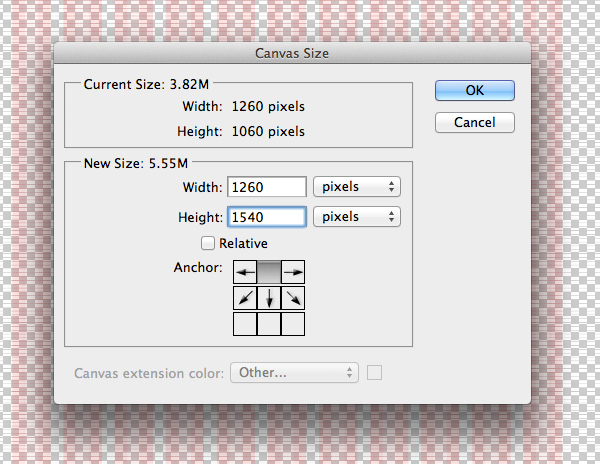This screenshot has width=600, height=464.
Task: Click the Relative checkbox label text
Action: [x=243, y=243]
